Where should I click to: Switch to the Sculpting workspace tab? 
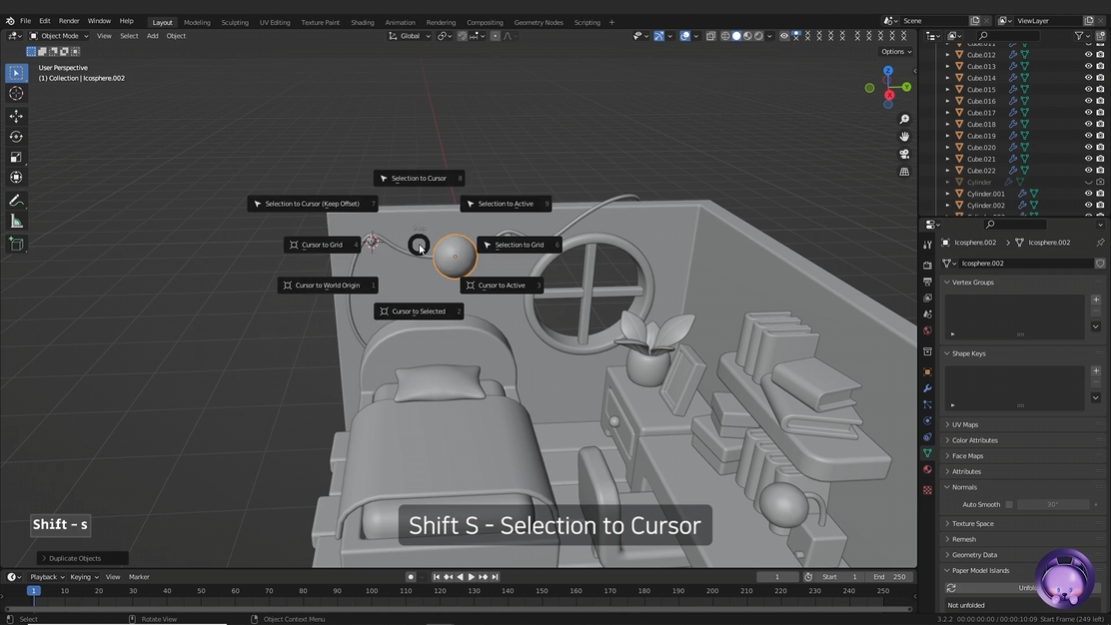pos(235,23)
